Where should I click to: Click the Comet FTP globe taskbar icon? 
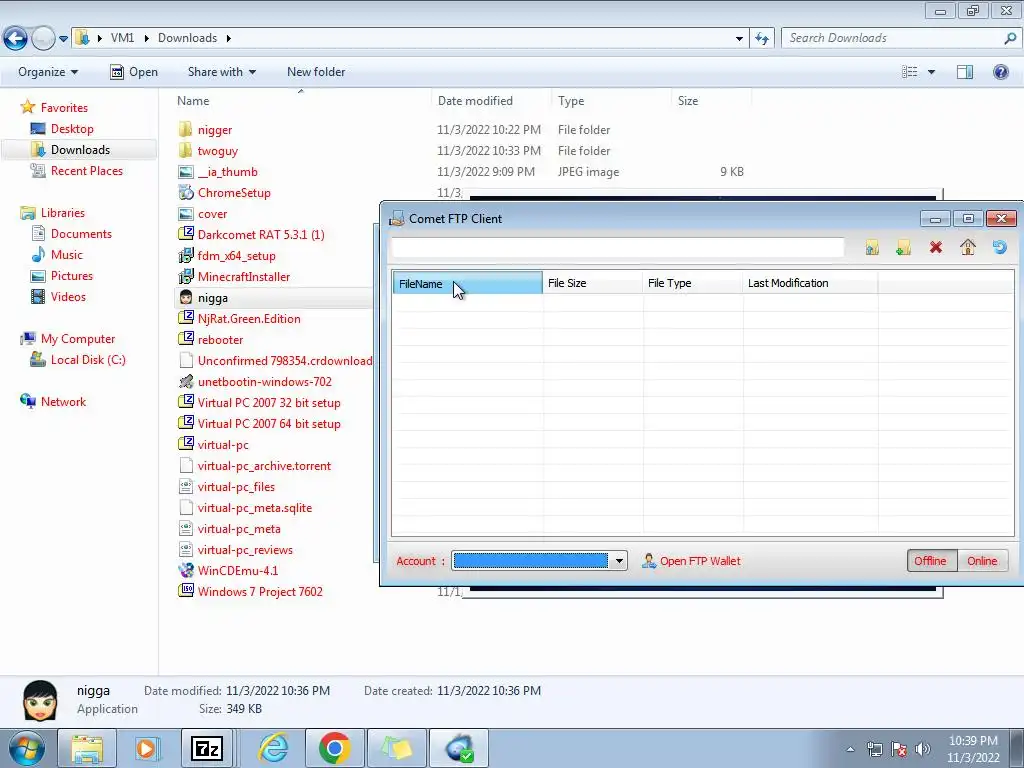point(459,748)
